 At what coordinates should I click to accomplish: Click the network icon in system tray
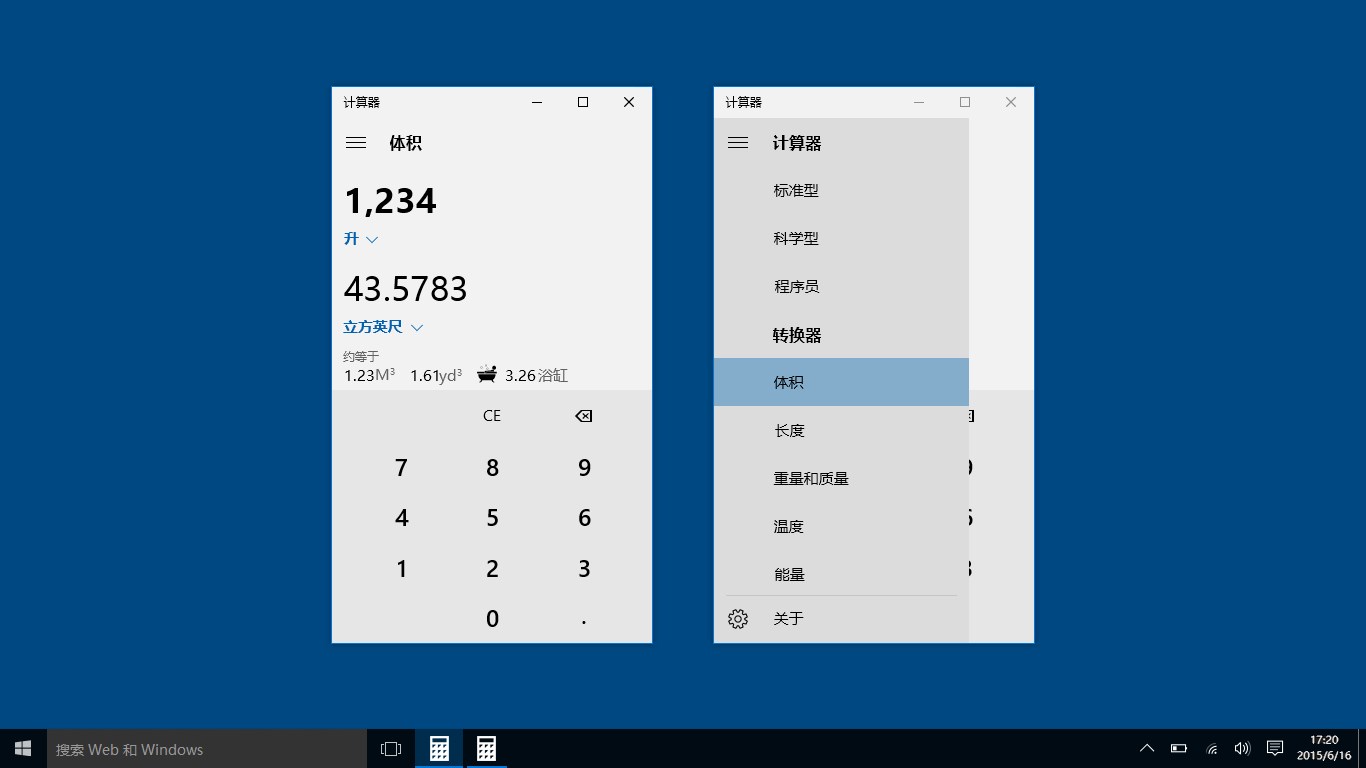[x=1210, y=748]
